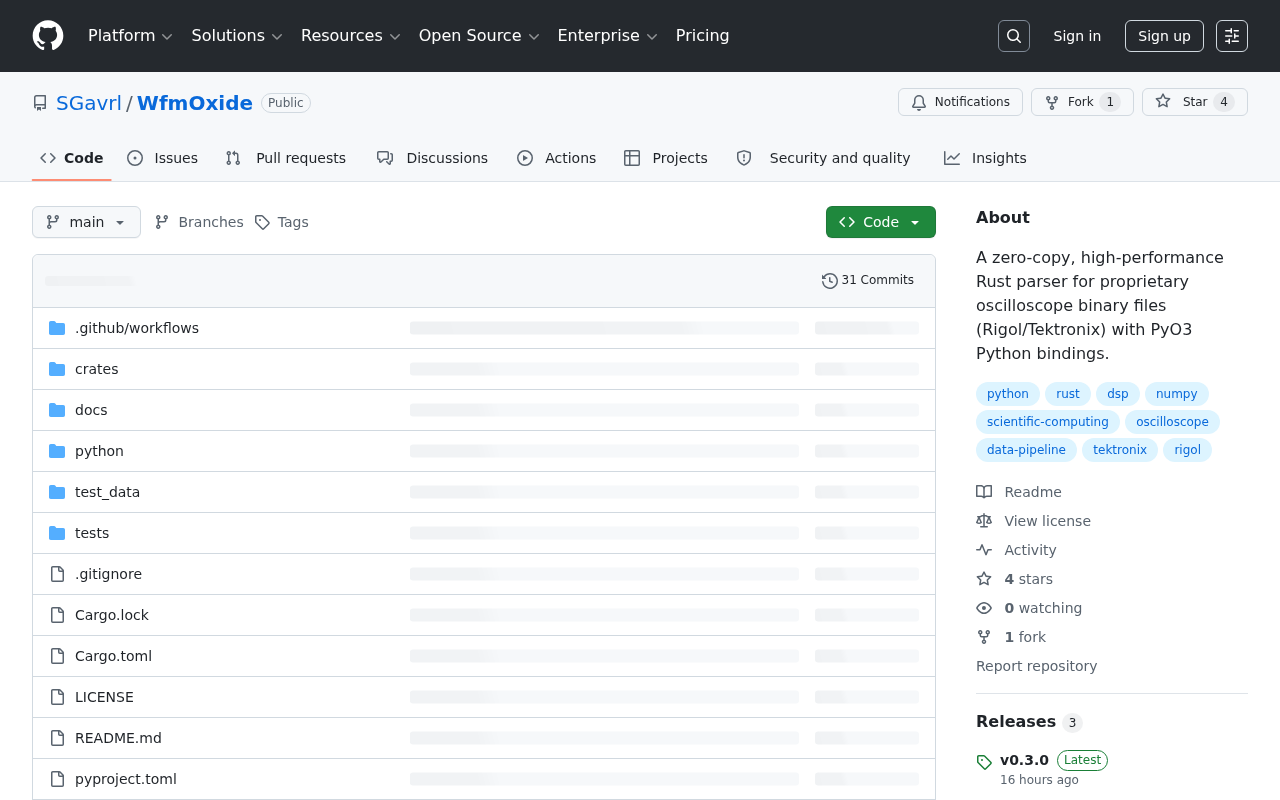Expand the Platform menu
This screenshot has width=1280, height=800.
(130, 36)
